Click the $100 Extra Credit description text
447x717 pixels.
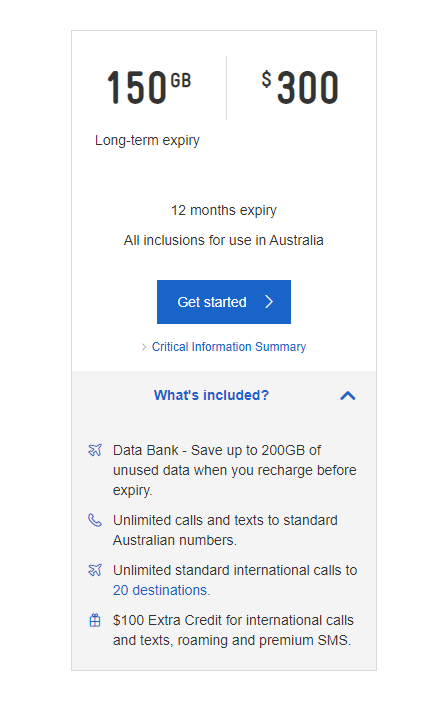[233, 631]
